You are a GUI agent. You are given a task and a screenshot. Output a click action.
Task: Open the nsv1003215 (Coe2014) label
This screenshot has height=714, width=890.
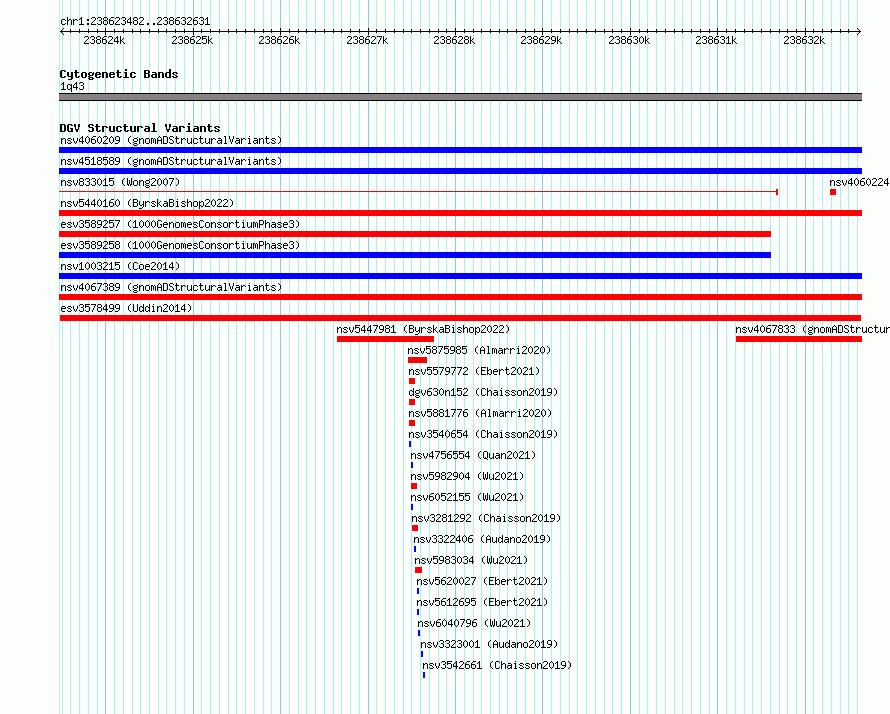click(x=120, y=266)
